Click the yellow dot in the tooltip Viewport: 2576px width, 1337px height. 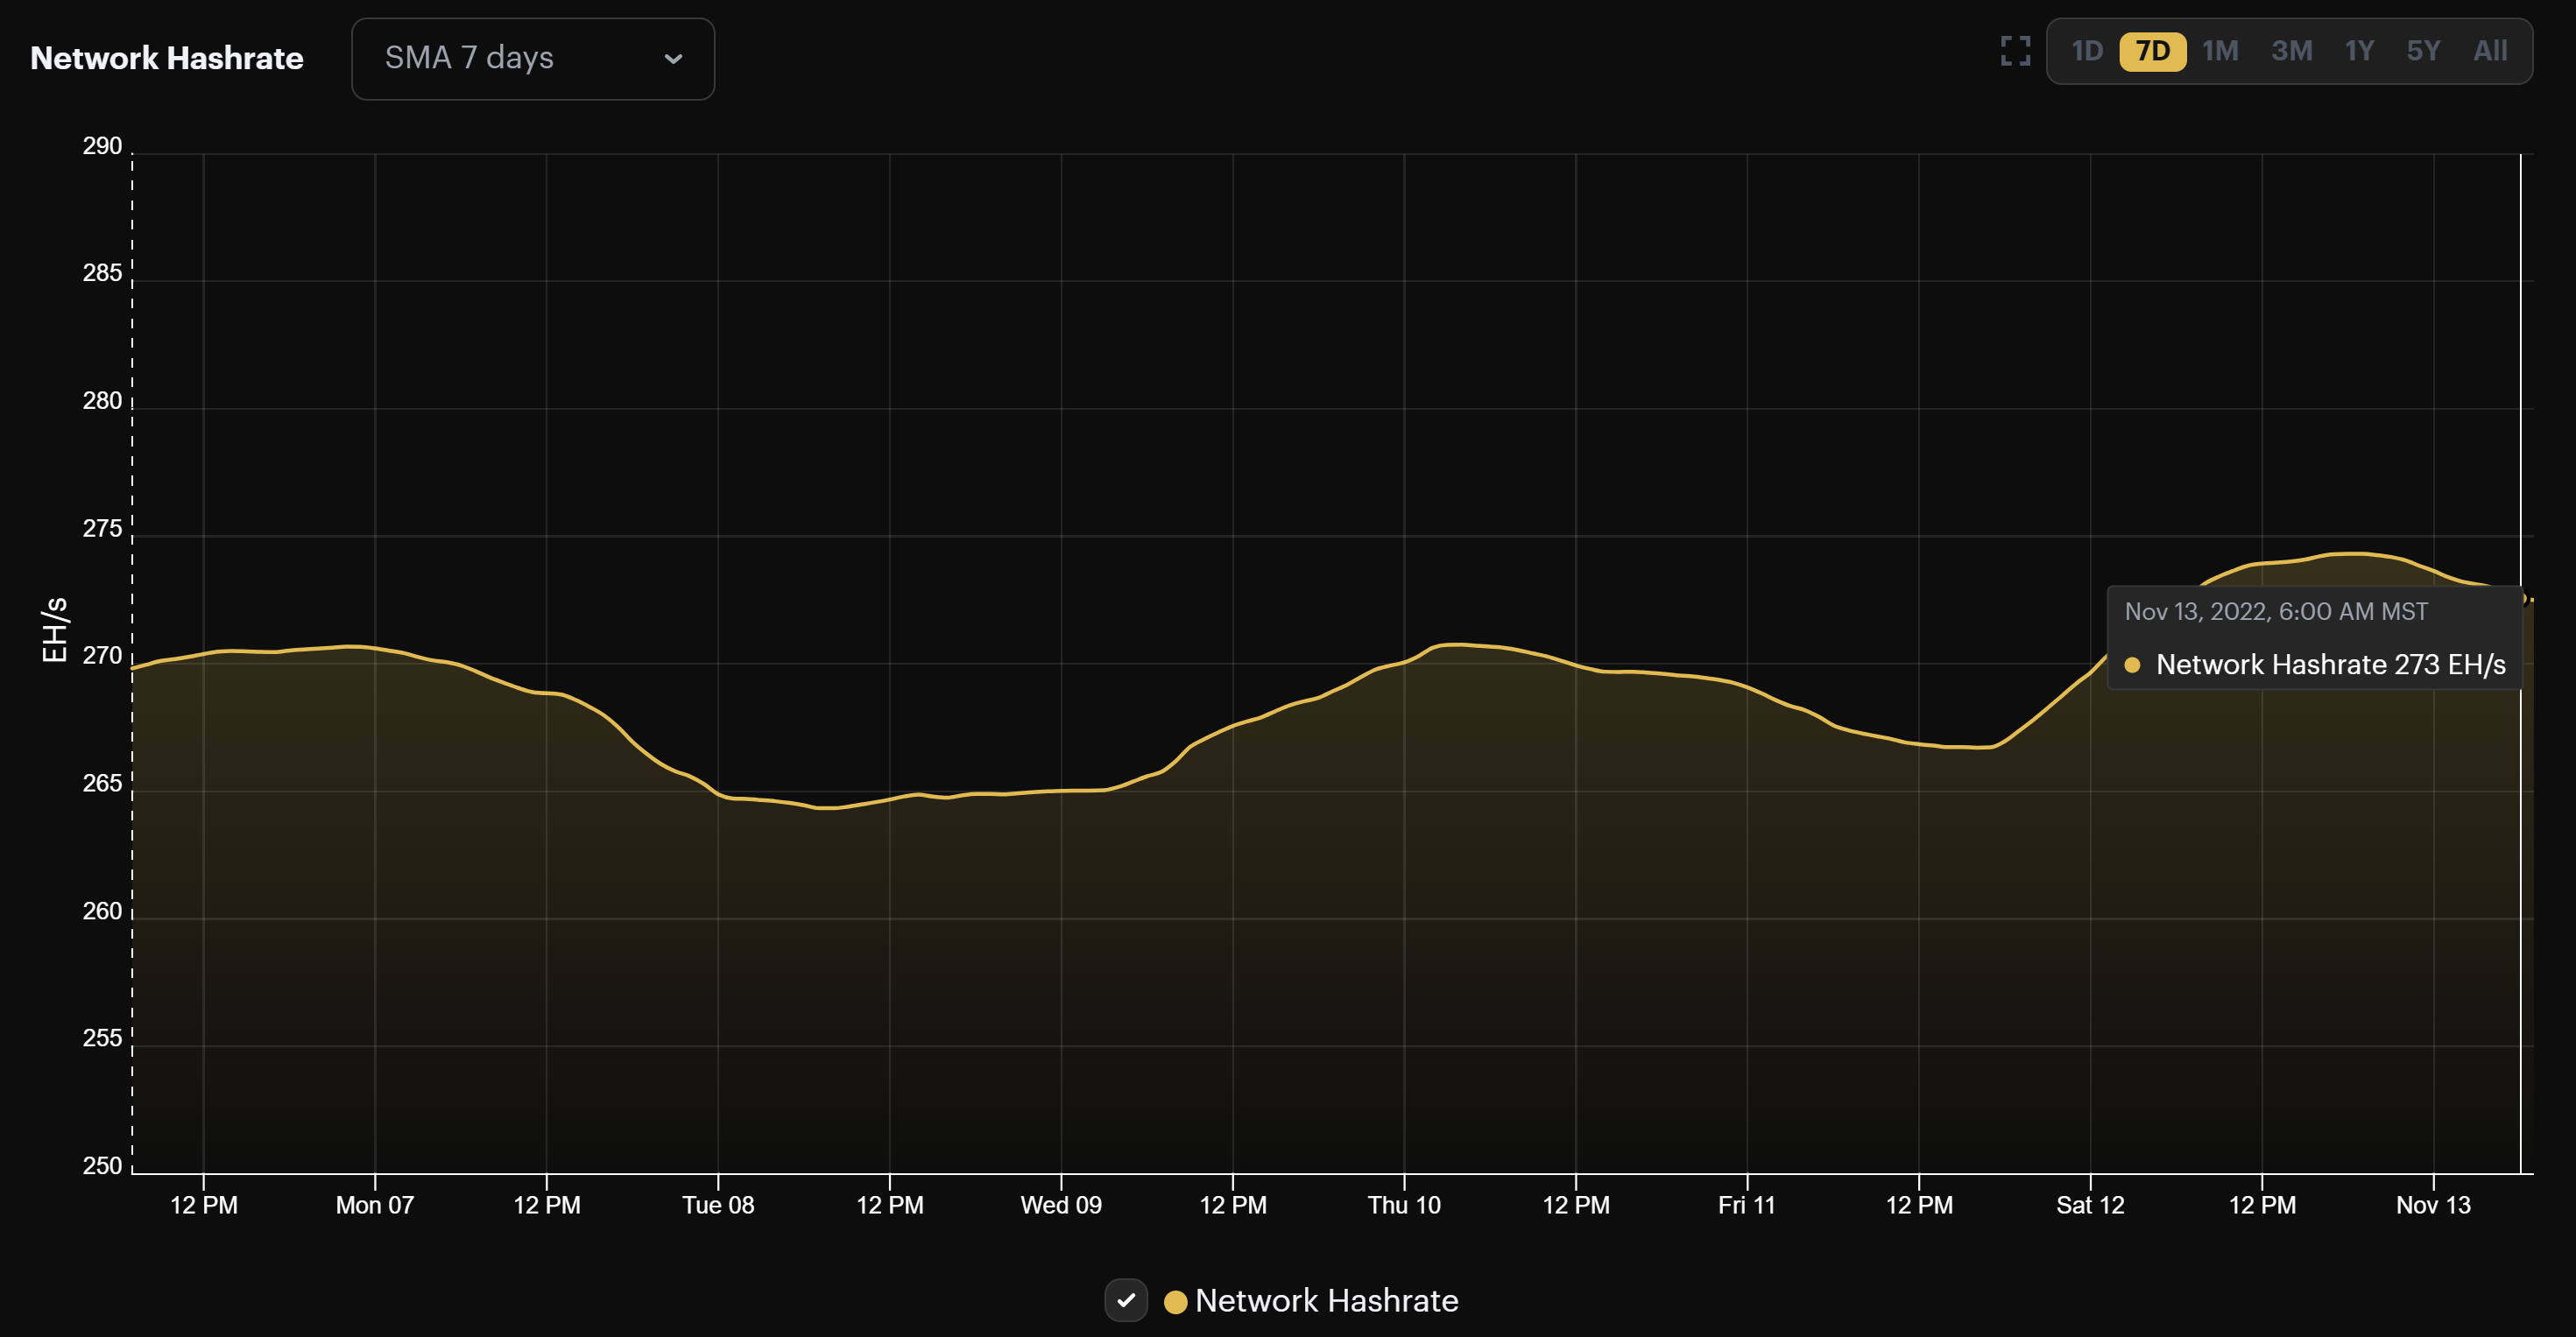[2133, 665]
